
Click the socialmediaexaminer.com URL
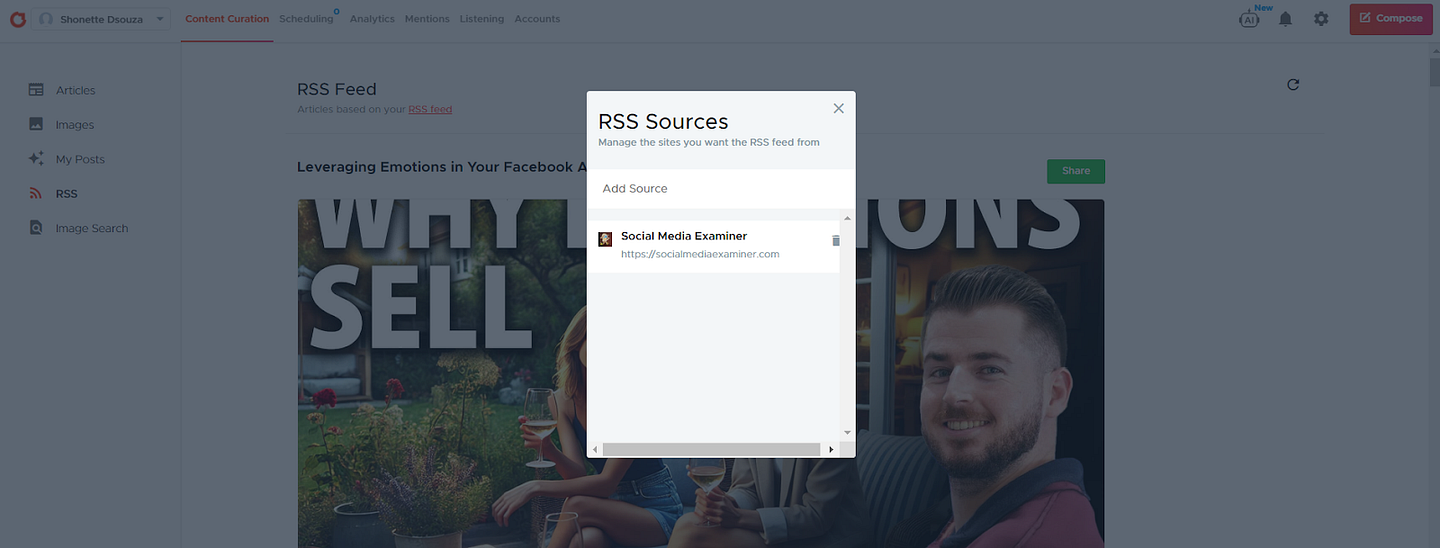(x=700, y=254)
